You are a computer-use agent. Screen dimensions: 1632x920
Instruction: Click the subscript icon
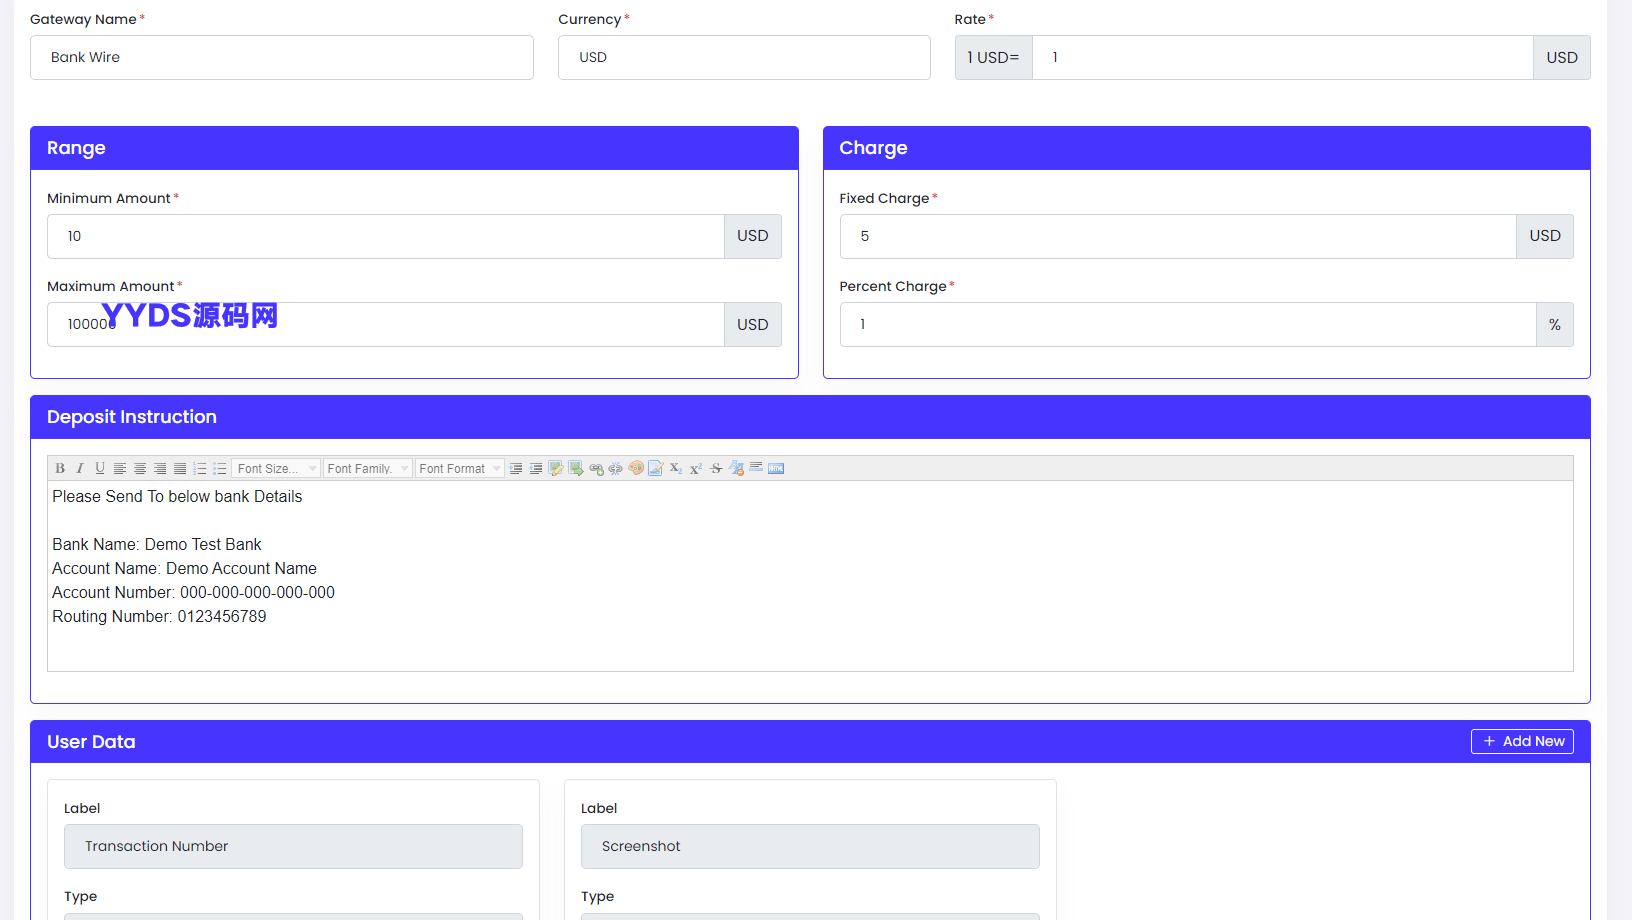click(x=676, y=468)
